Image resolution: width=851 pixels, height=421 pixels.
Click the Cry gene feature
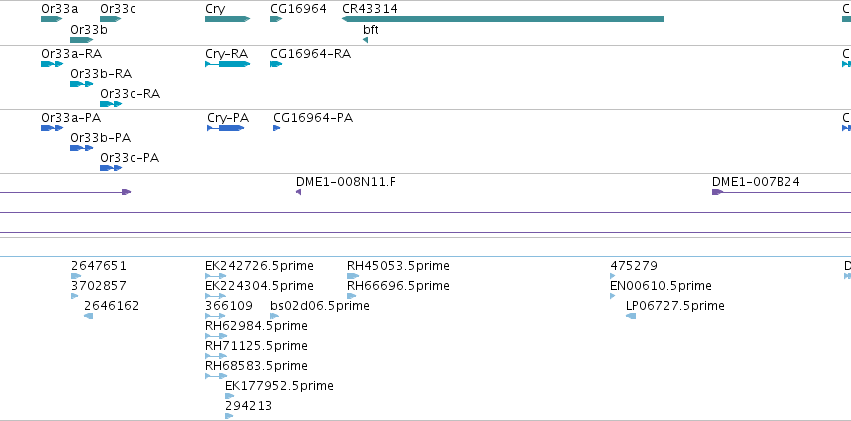(227, 19)
